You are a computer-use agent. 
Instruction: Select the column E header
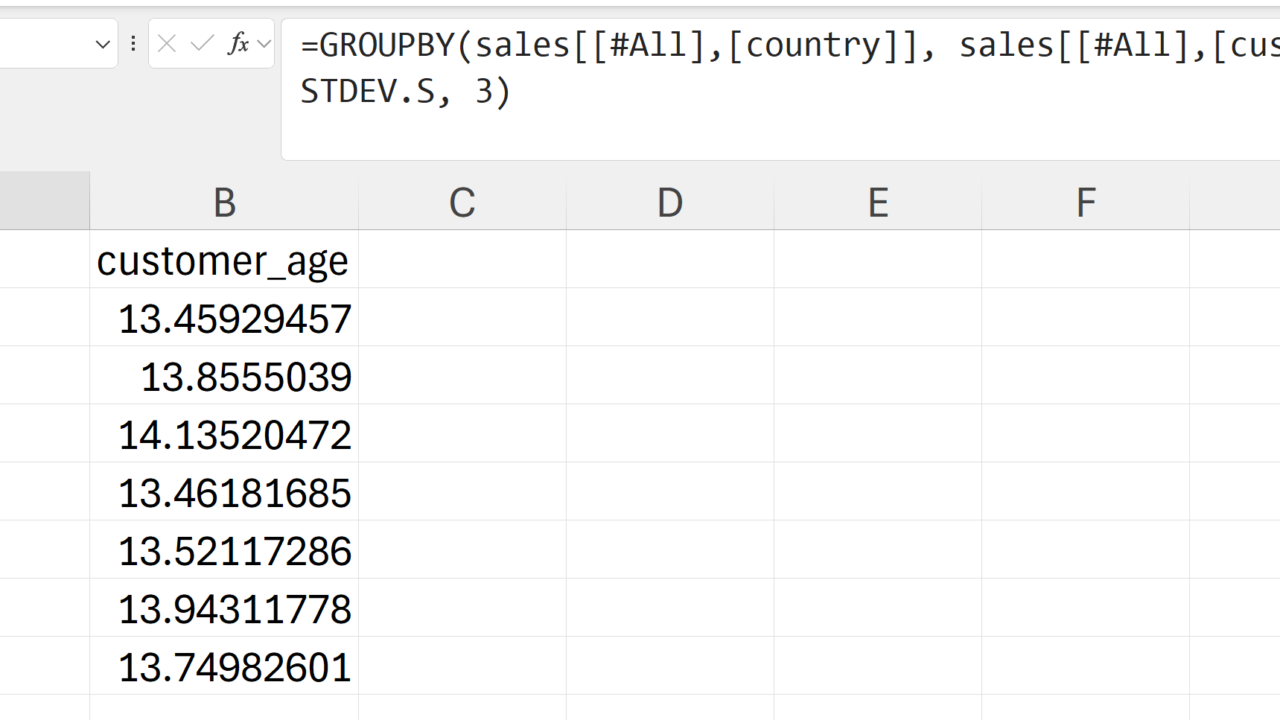point(878,203)
